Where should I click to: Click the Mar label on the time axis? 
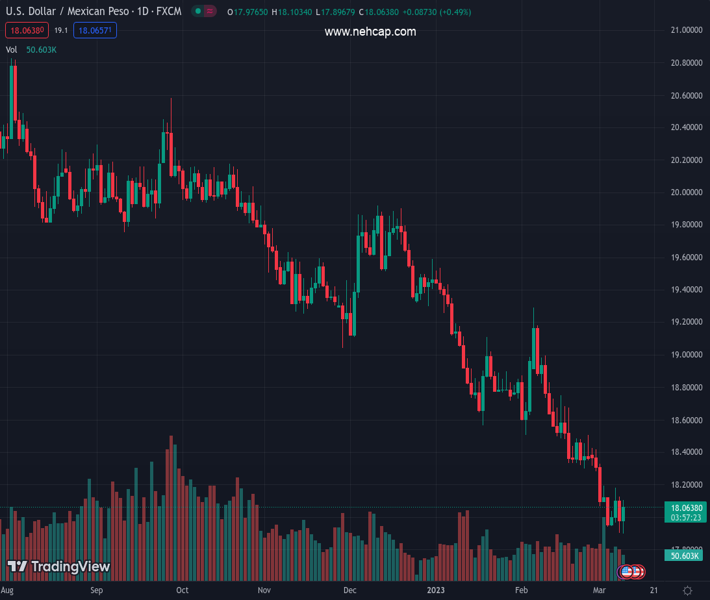599,590
